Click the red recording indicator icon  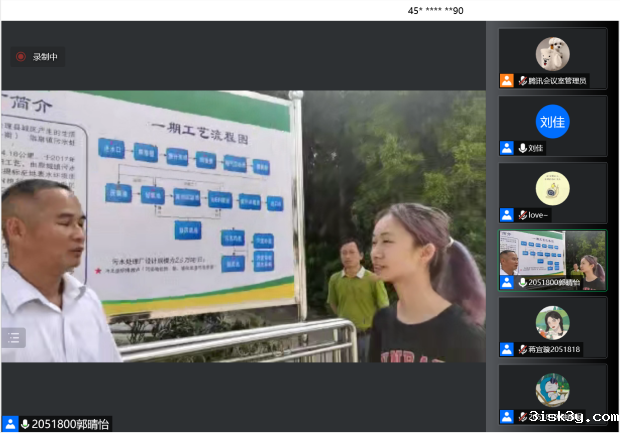tap(20, 57)
